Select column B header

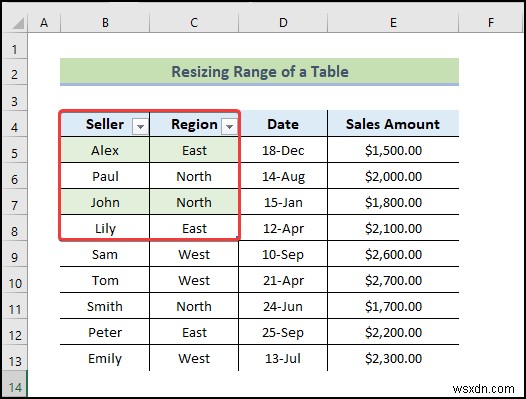(x=105, y=23)
